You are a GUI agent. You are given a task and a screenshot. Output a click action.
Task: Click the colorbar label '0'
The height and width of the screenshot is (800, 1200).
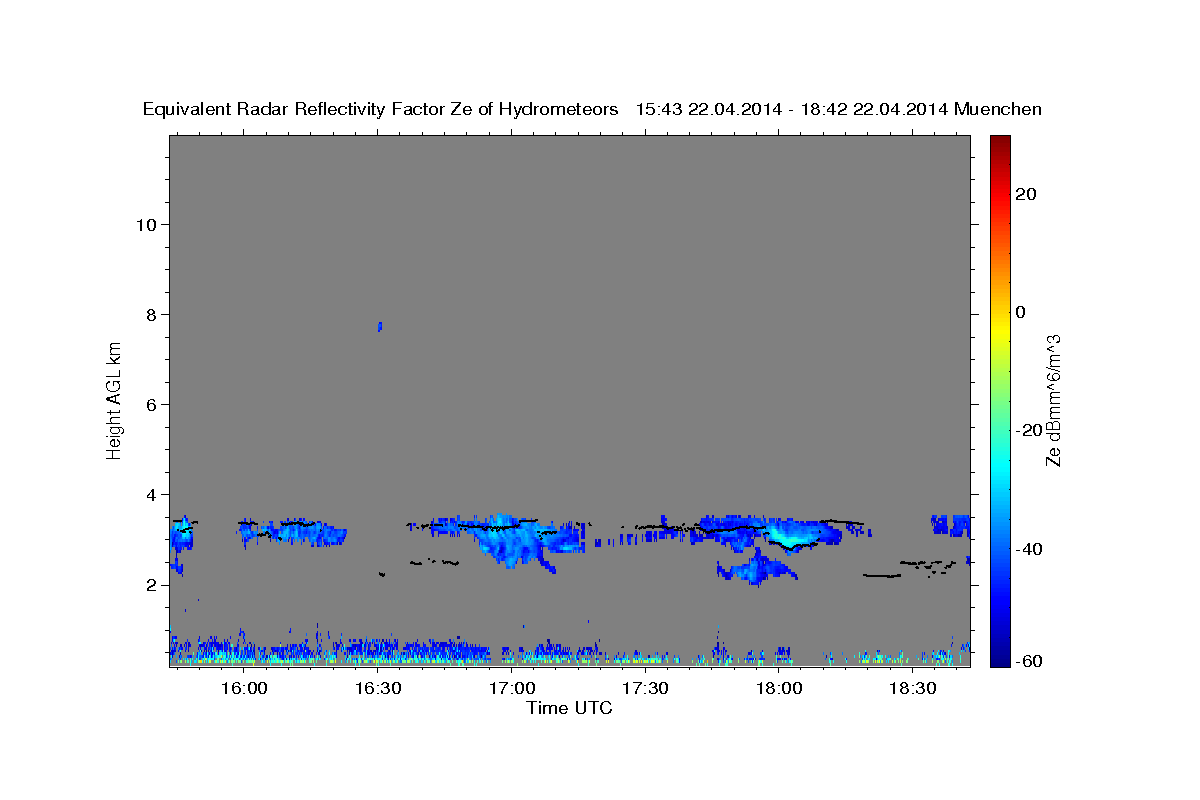pos(1020,312)
